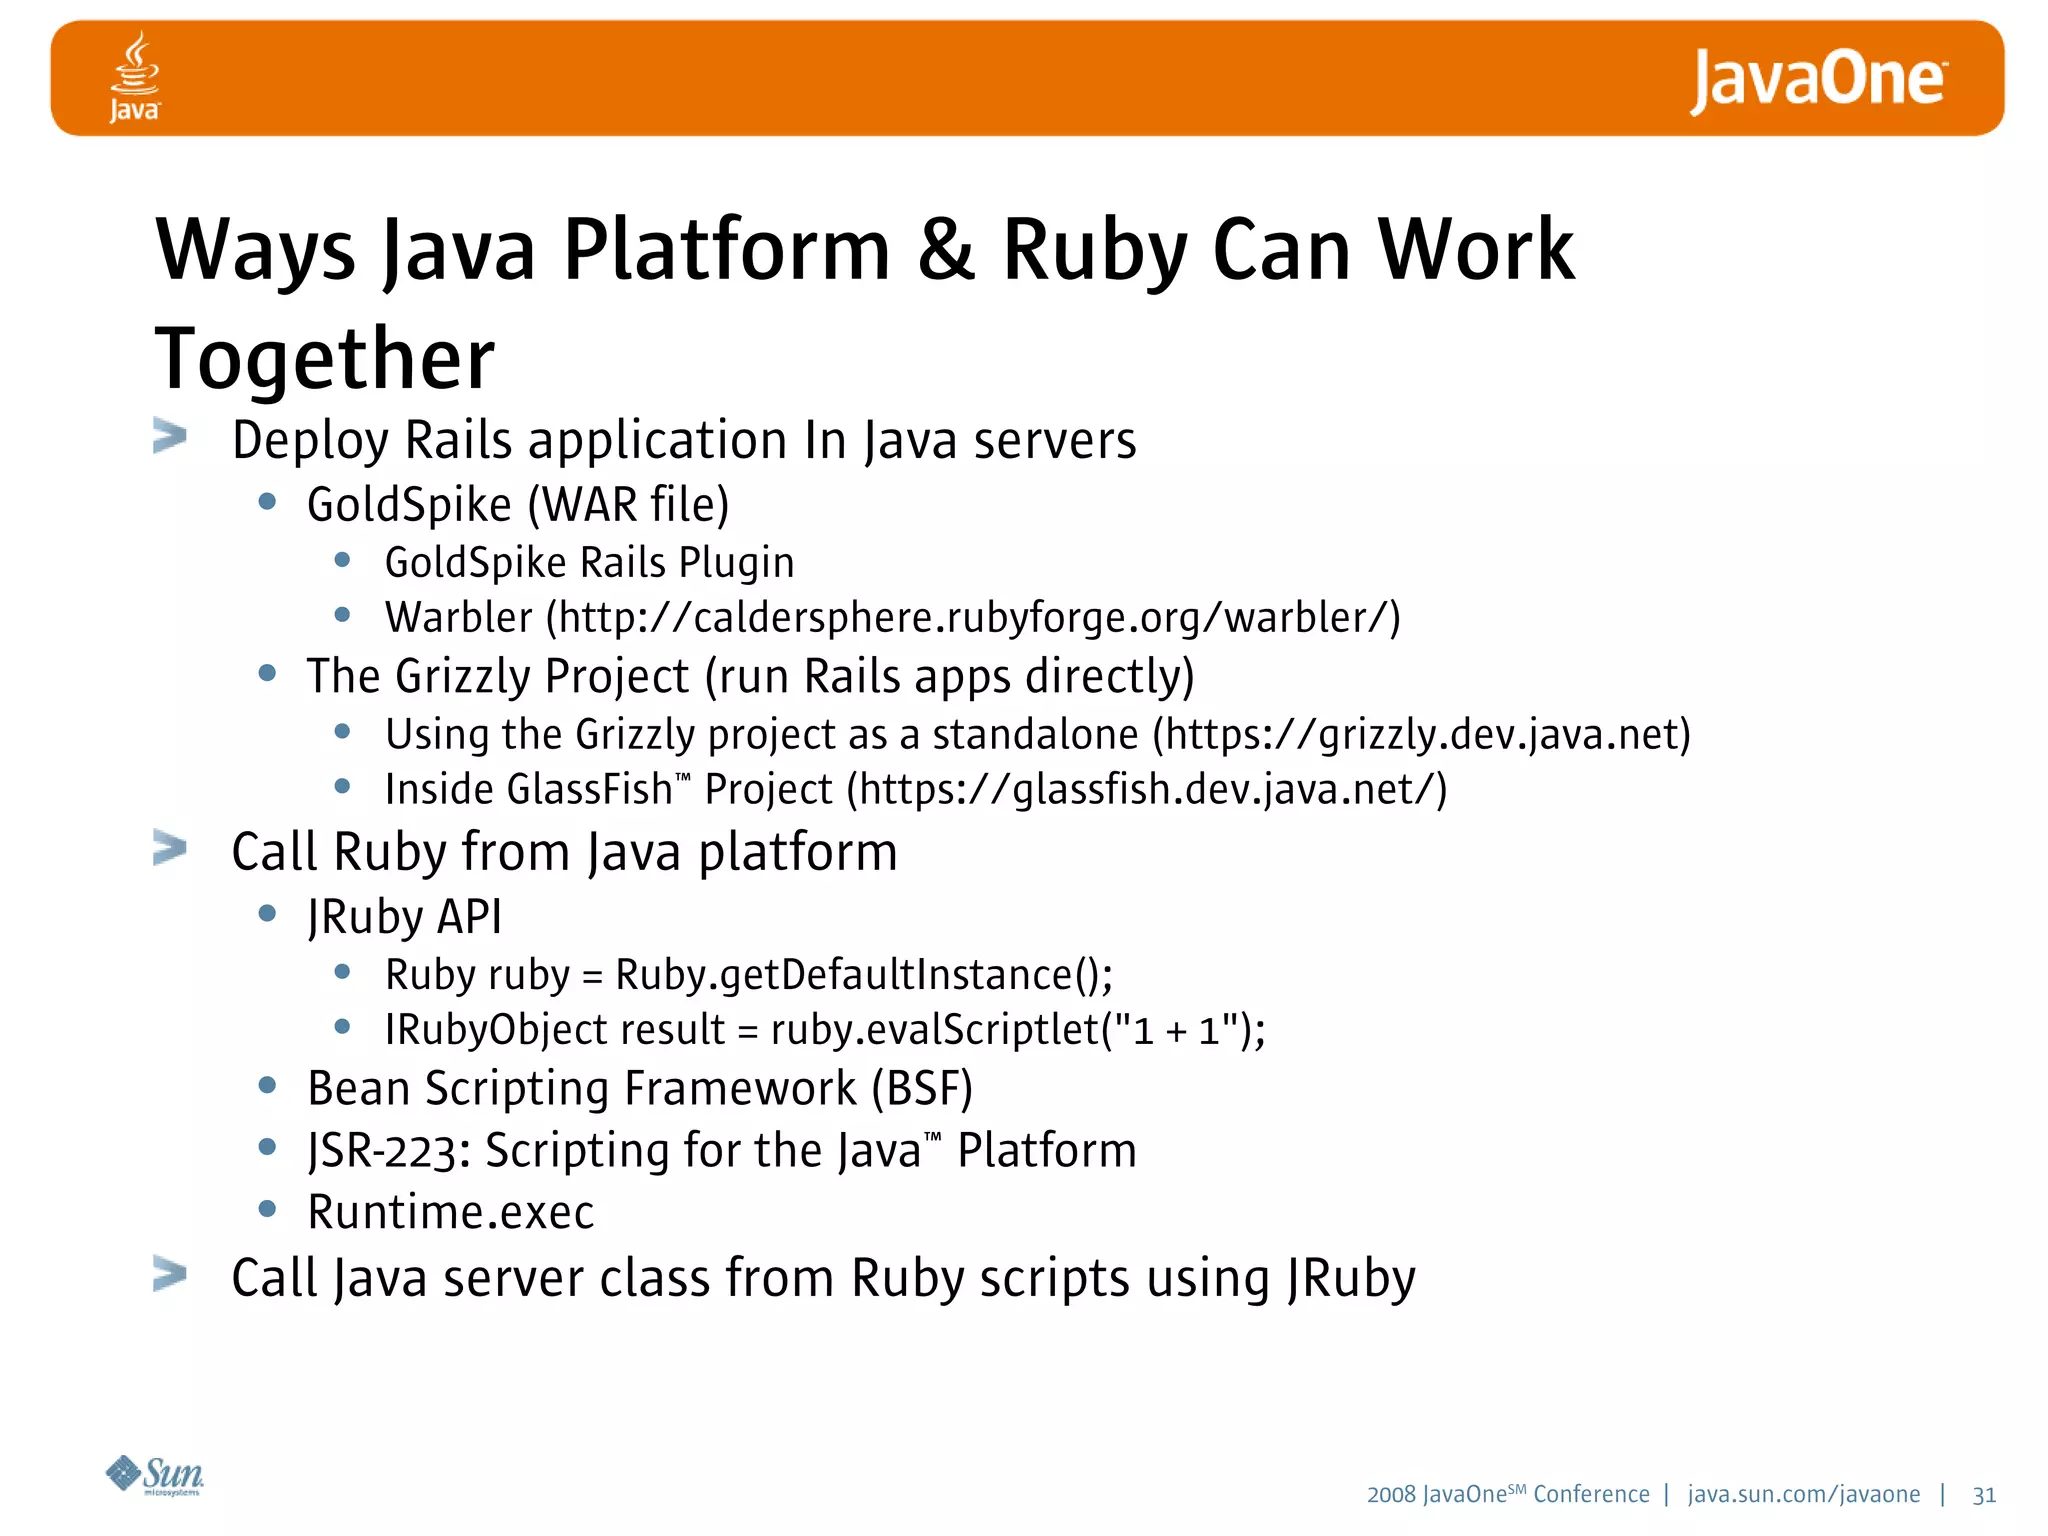Click arrow bullet beside Call Java server class
The height and width of the screenshot is (1536, 2048).
[170, 1274]
